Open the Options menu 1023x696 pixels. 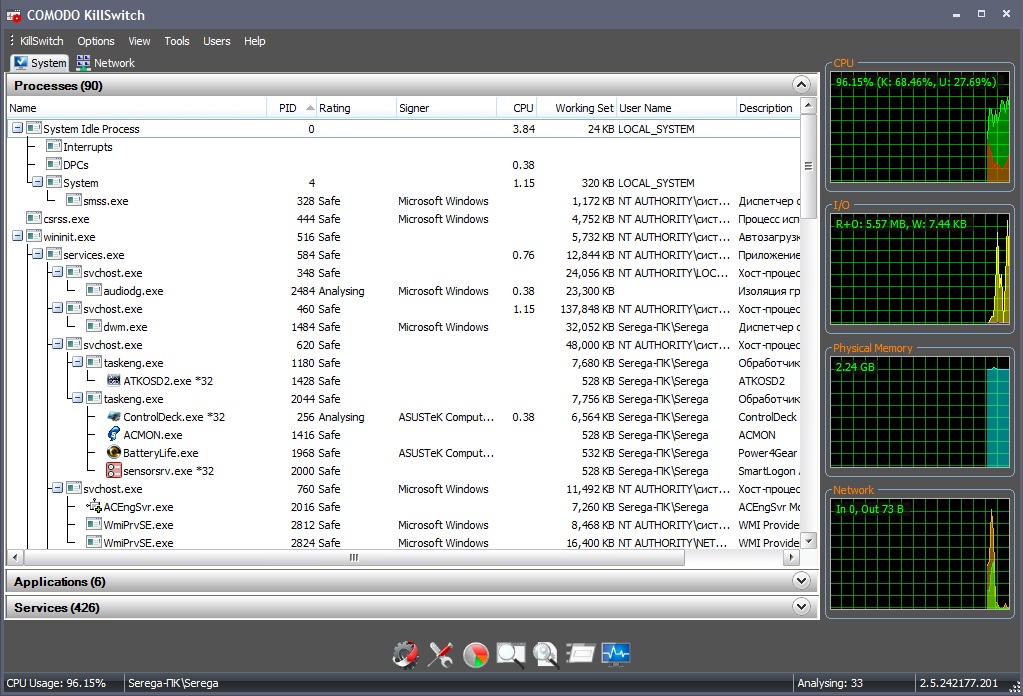pos(96,41)
